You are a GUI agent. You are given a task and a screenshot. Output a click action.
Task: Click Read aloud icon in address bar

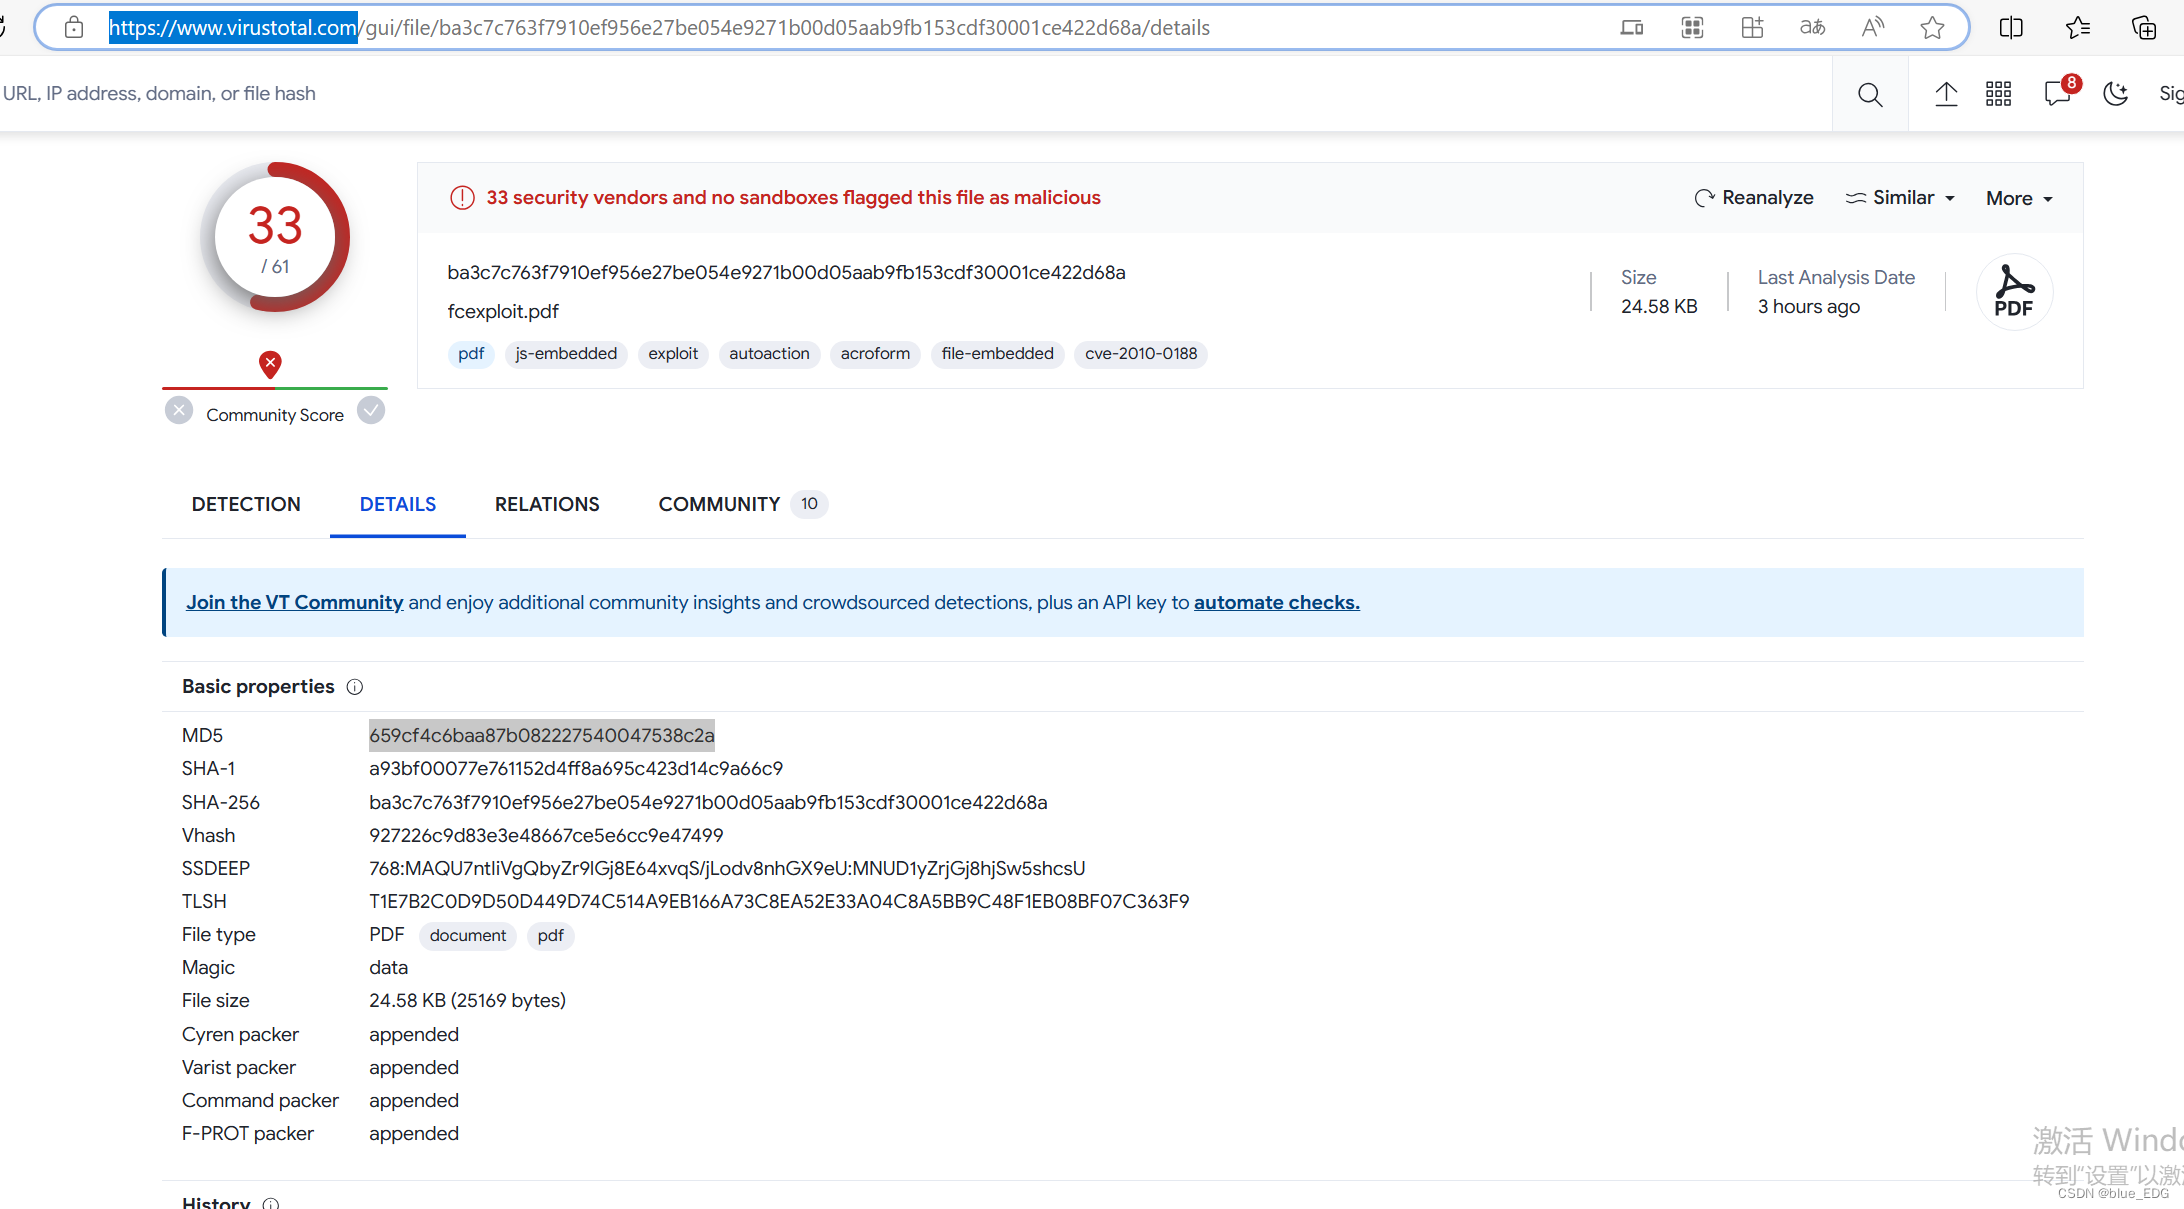[1872, 28]
